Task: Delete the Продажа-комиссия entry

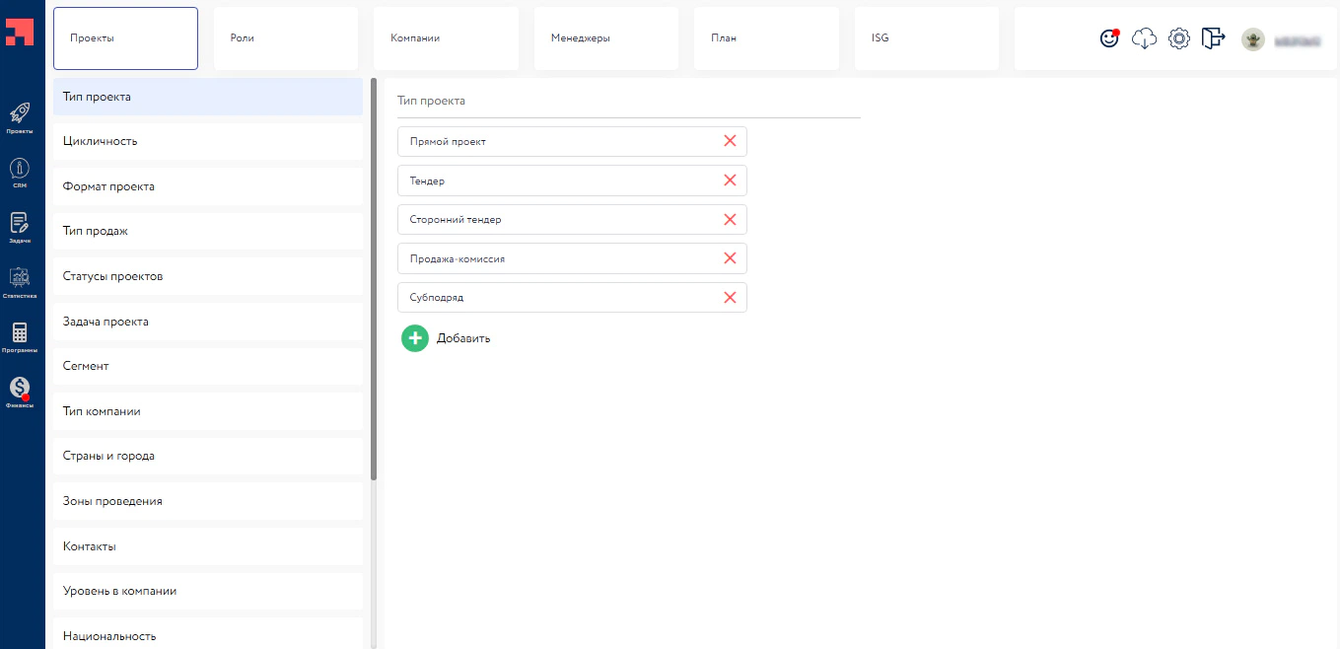Action: pyautogui.click(x=730, y=258)
